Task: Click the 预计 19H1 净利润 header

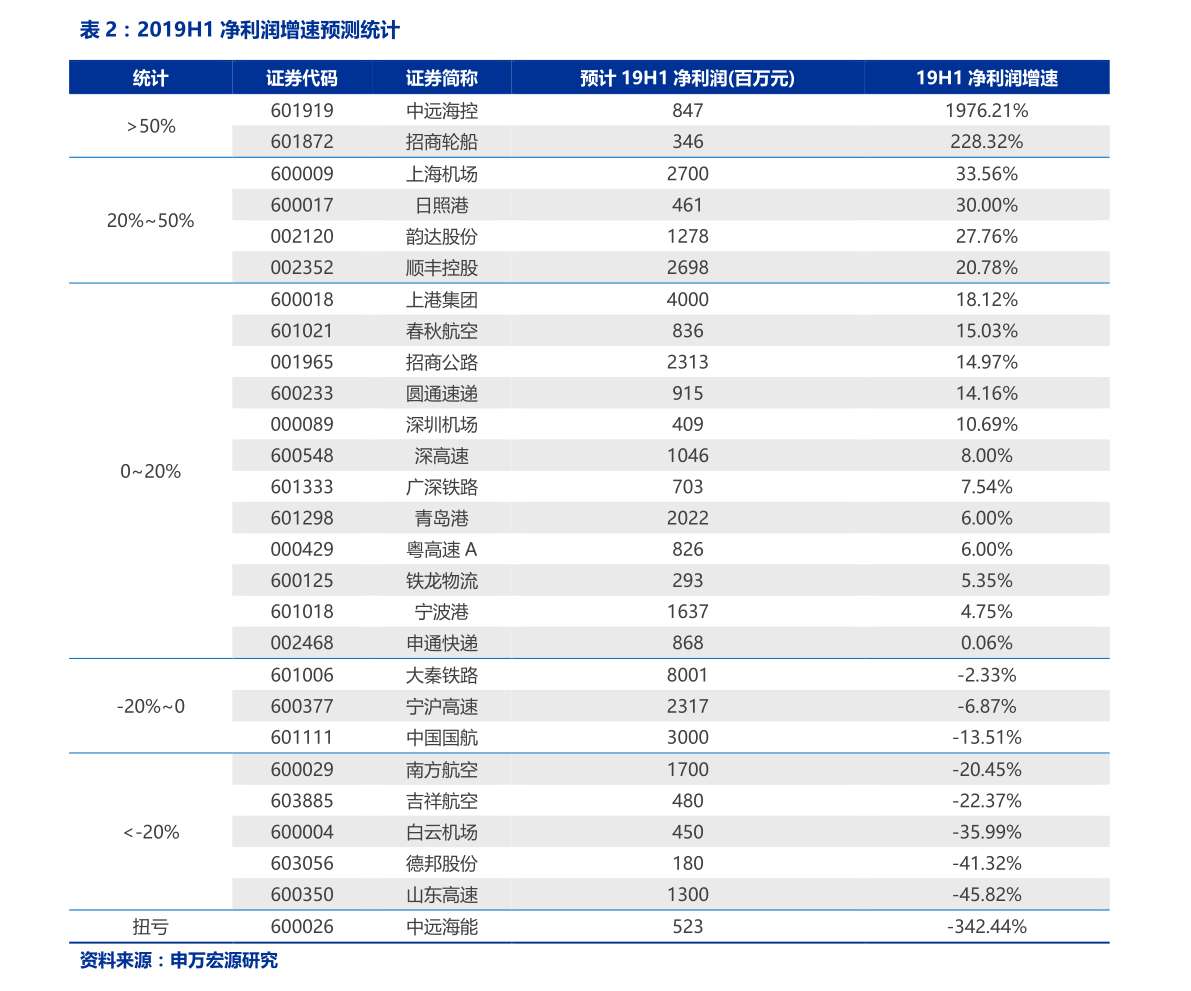Action: point(687,77)
